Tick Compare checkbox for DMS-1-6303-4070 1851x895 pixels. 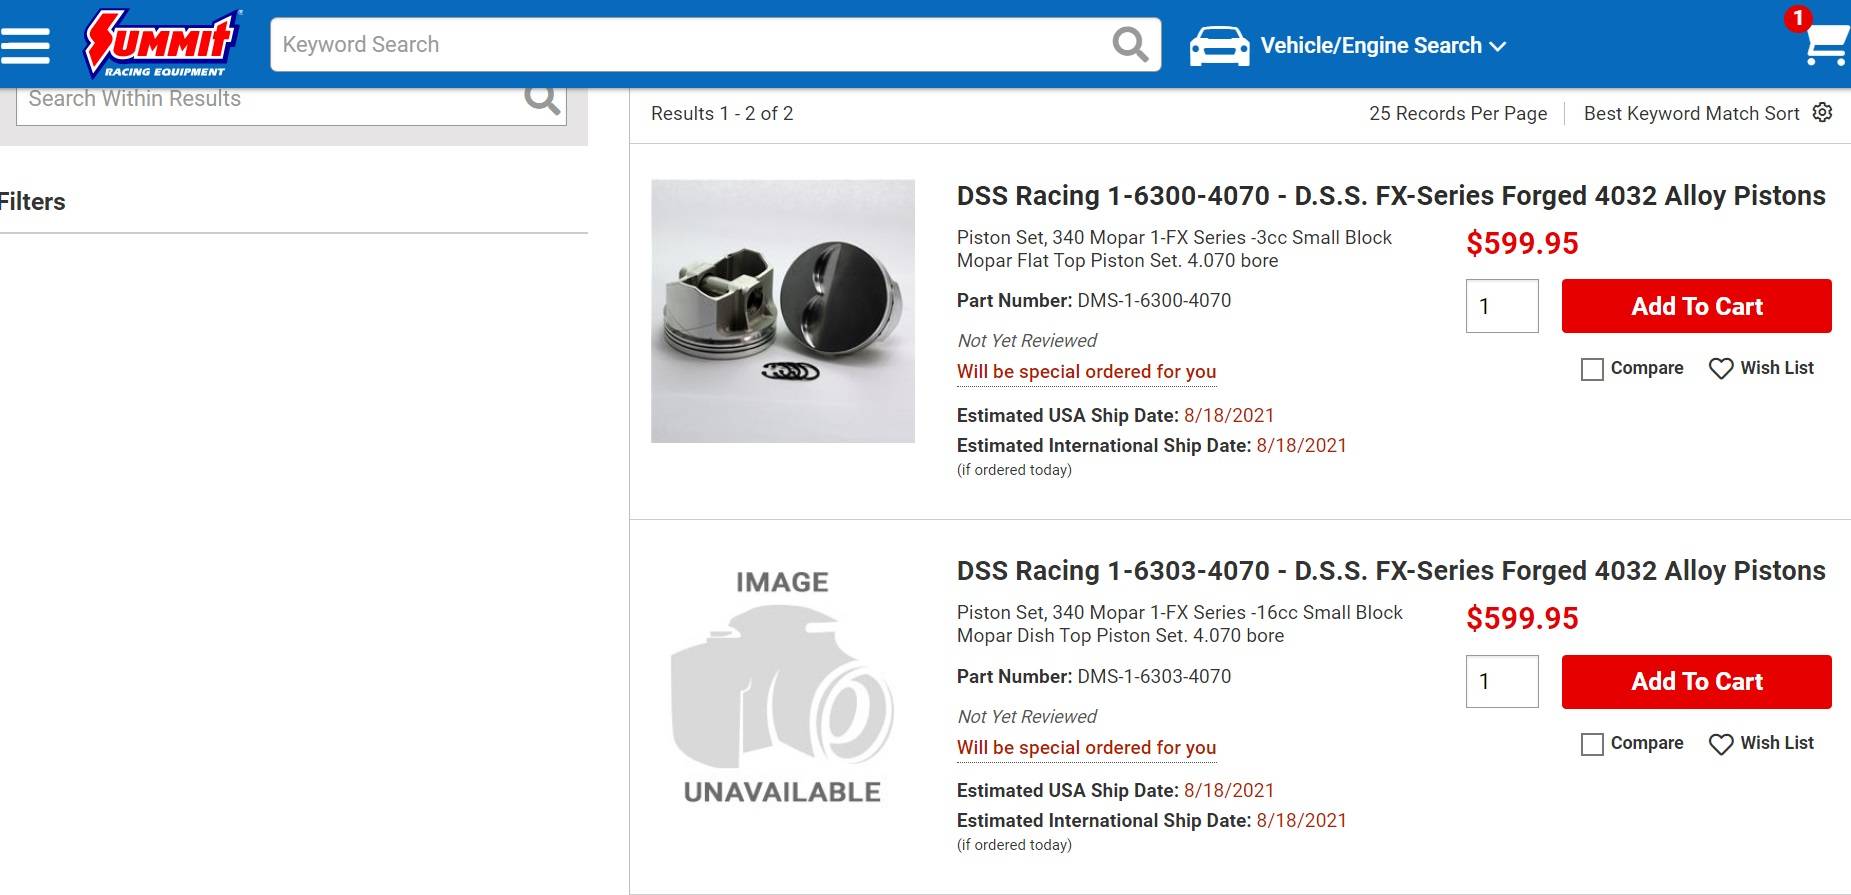point(1592,744)
